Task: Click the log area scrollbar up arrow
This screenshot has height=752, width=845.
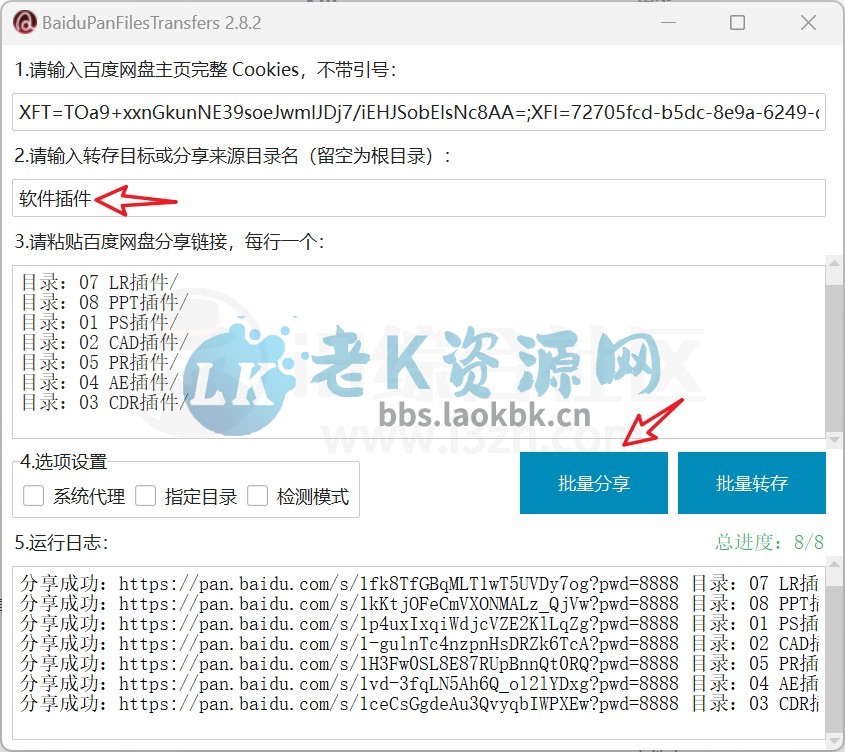Action: click(835, 564)
